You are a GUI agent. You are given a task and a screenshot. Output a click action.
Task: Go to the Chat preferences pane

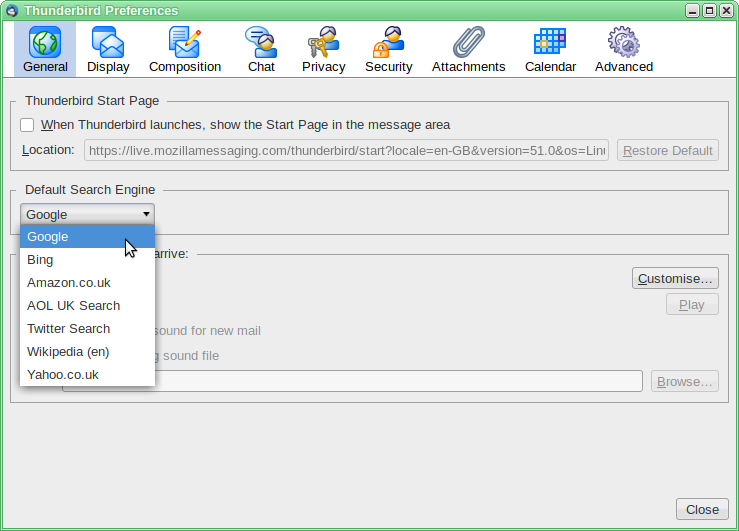(261, 49)
